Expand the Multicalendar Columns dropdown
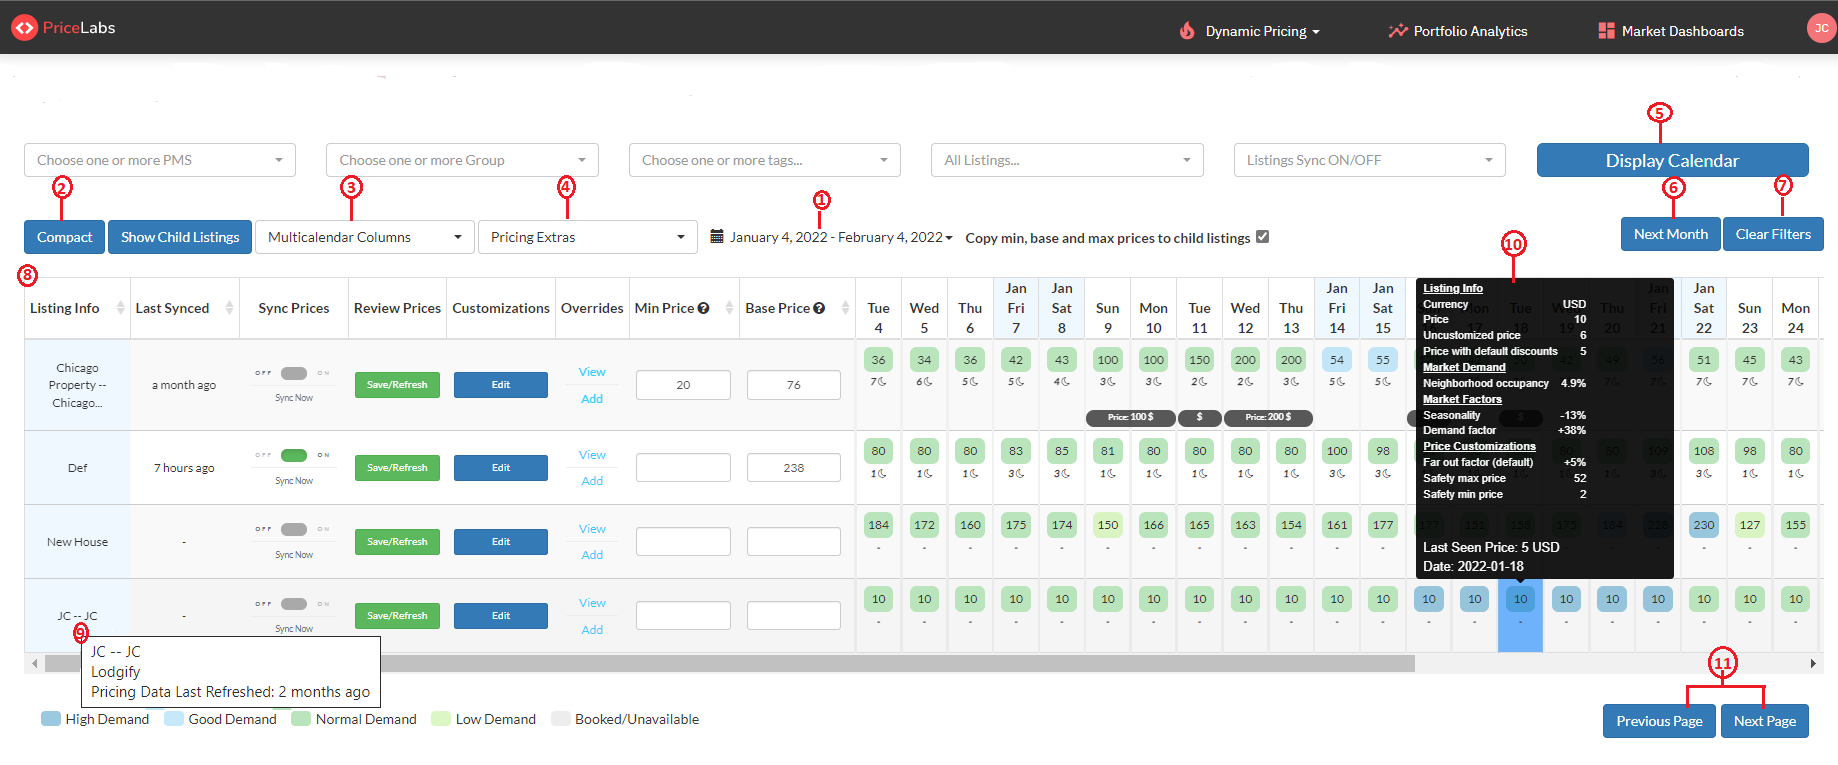This screenshot has height=765, width=1838. click(364, 237)
